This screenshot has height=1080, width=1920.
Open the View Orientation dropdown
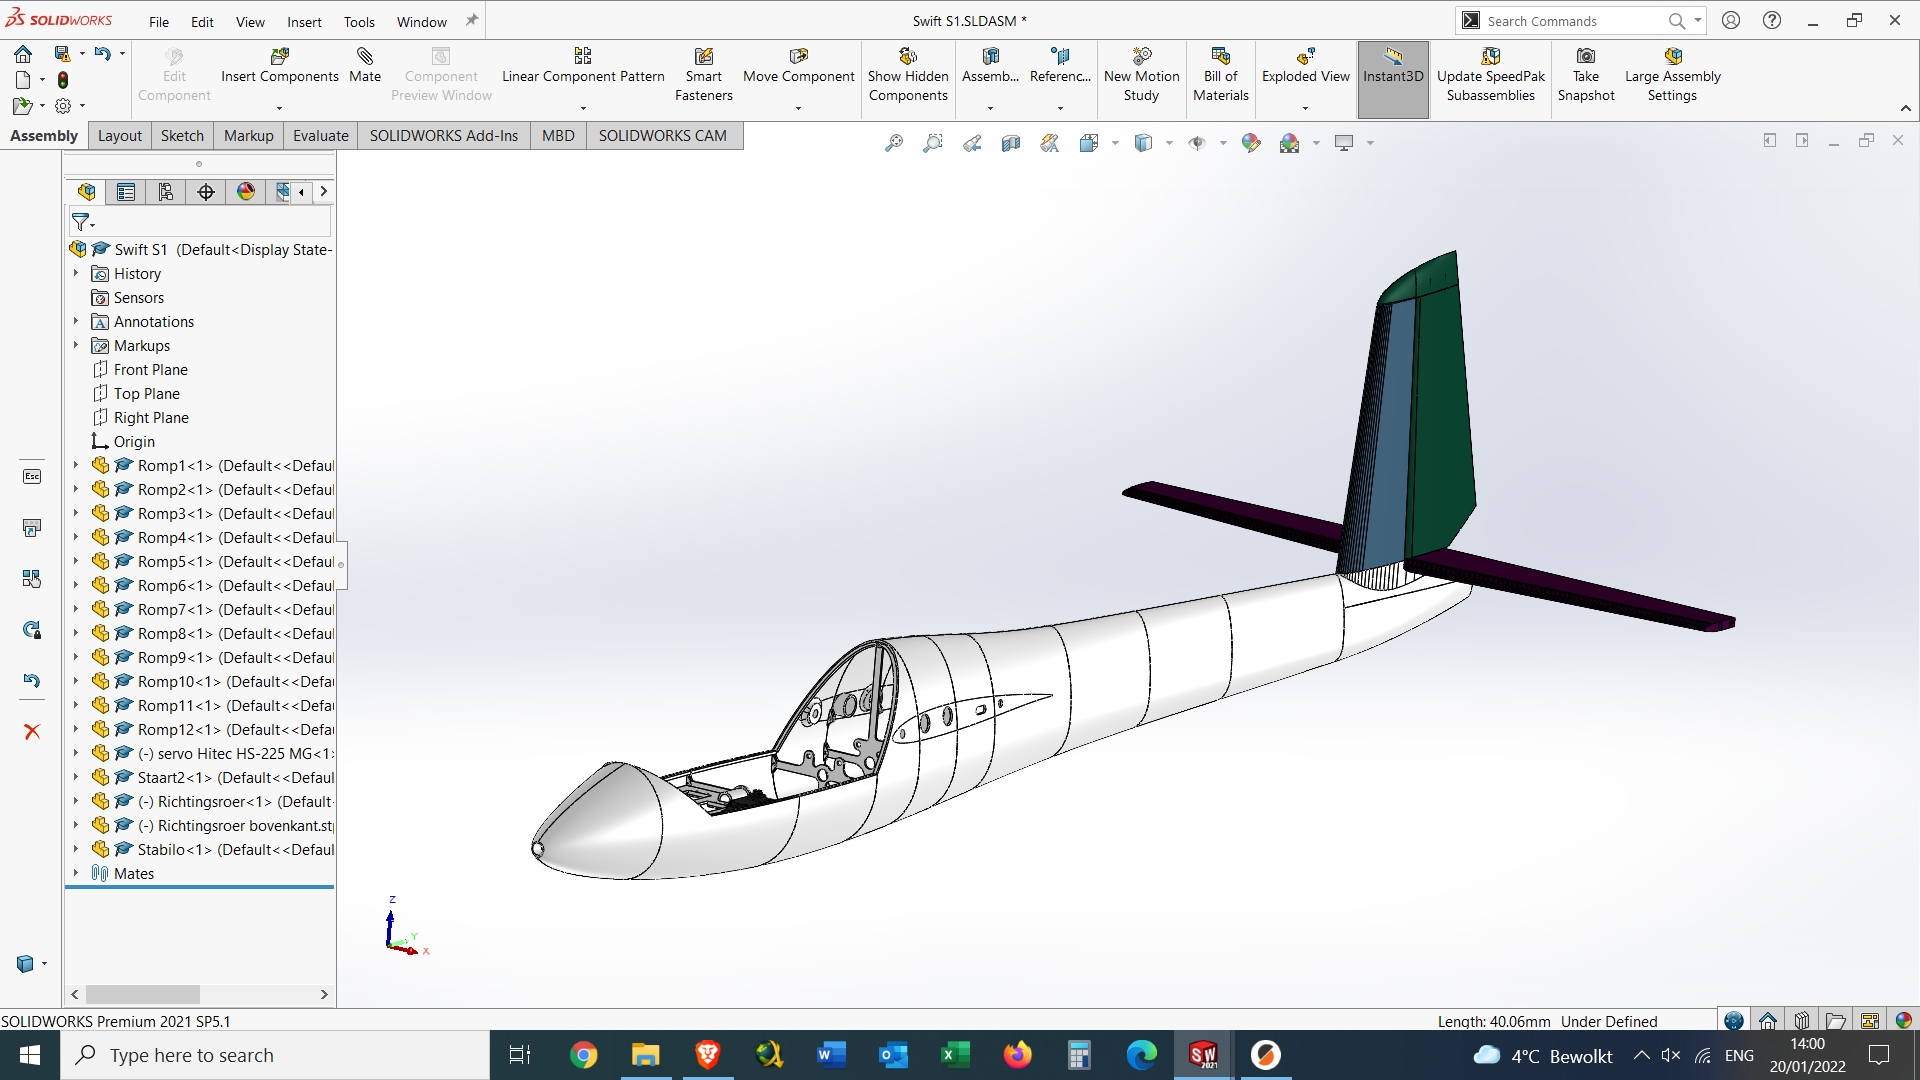pyautogui.click(x=1114, y=143)
